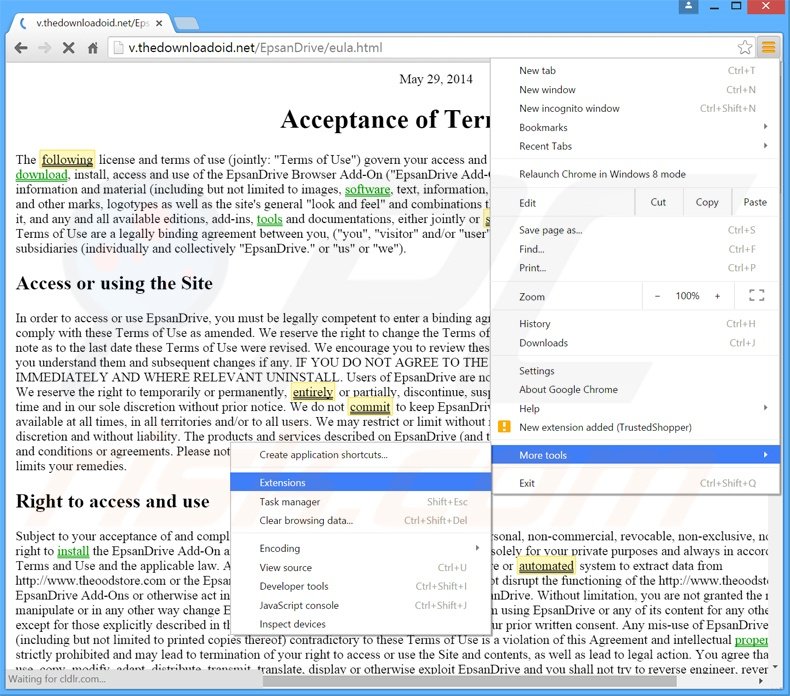Stop loading the page with X button
The height and width of the screenshot is (696, 790).
(x=69, y=48)
